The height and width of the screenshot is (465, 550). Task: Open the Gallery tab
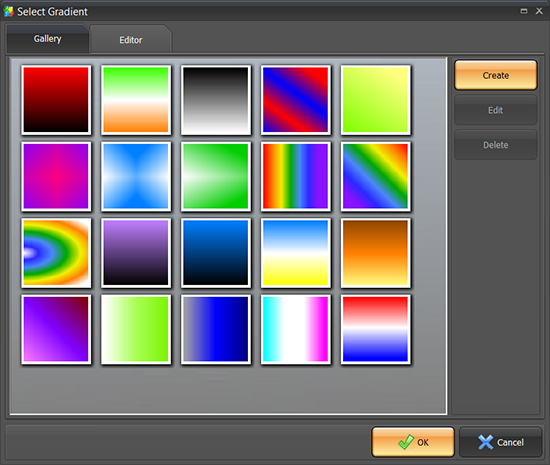tap(47, 39)
